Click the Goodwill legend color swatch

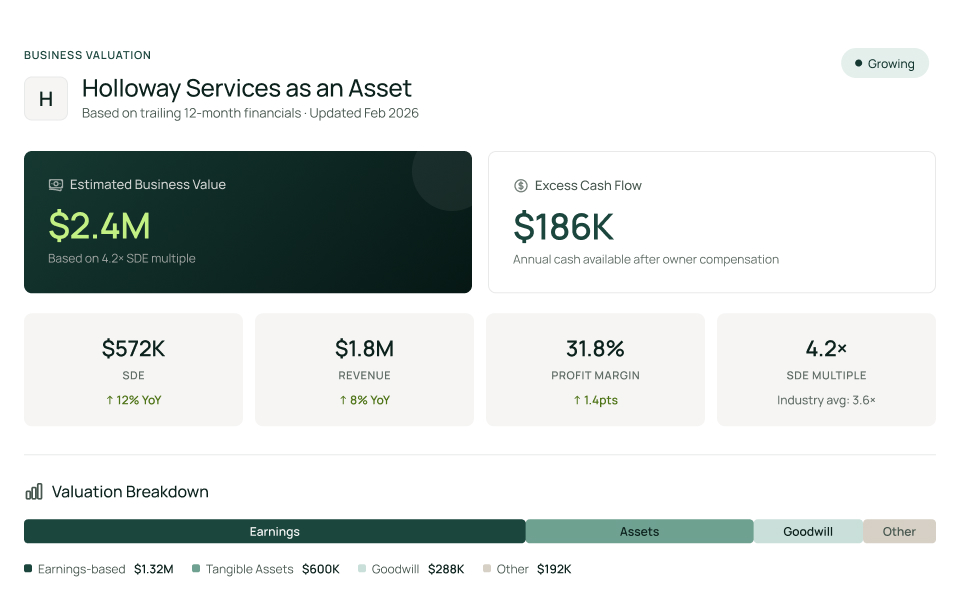[362, 569]
